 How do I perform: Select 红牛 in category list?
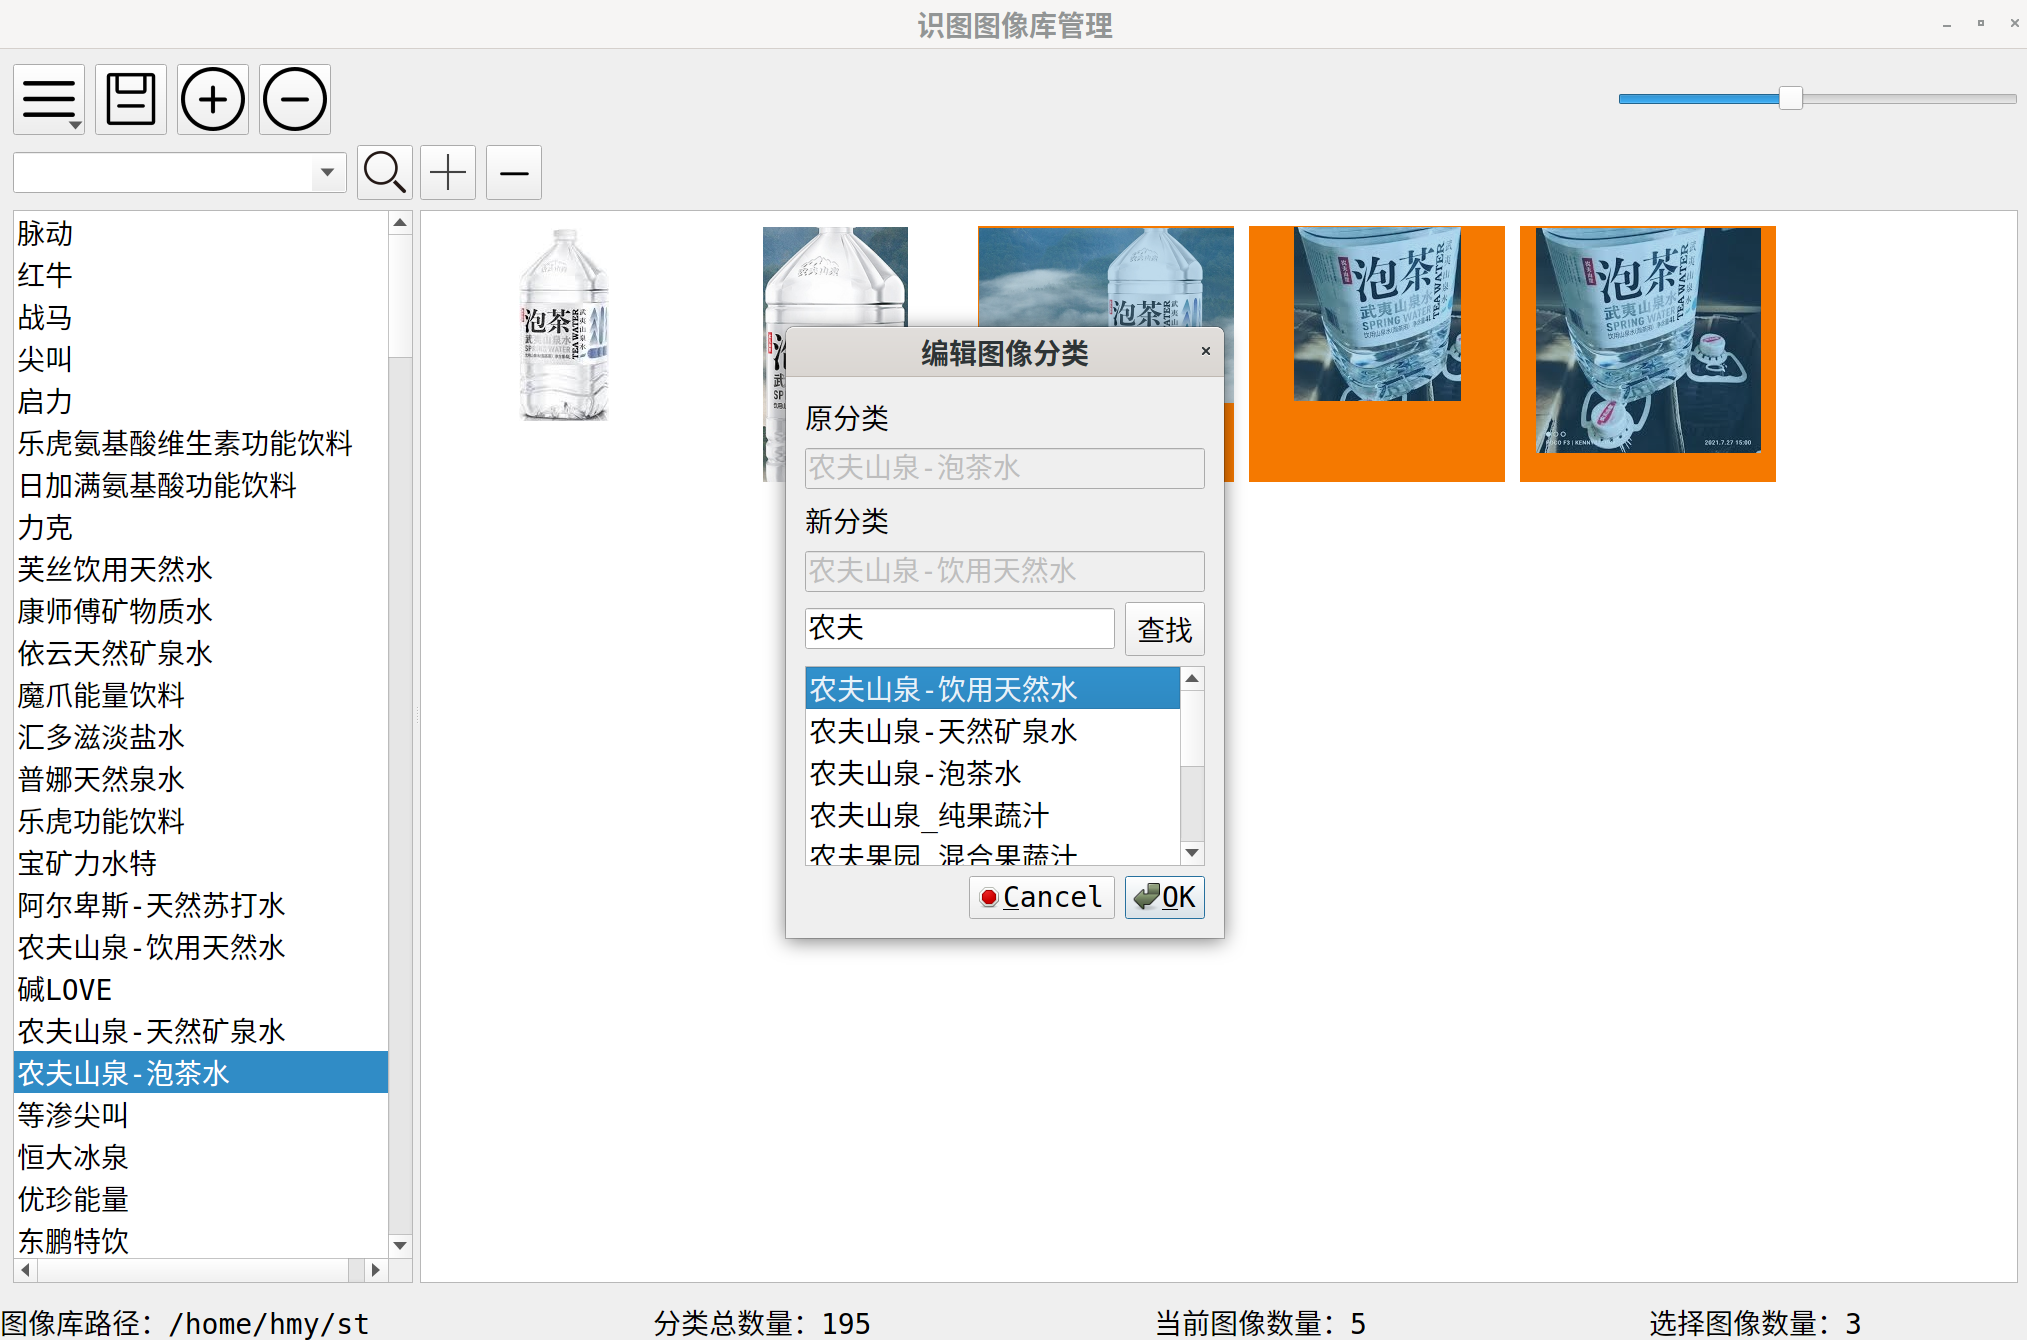pos(200,275)
